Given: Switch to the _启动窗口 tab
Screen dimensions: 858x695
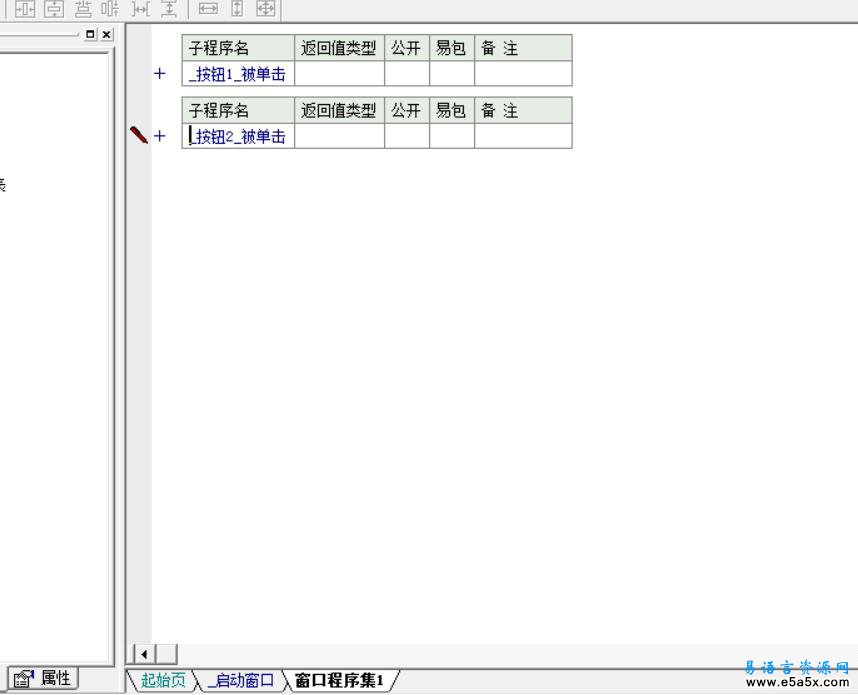Looking at the screenshot, I should pos(240,681).
